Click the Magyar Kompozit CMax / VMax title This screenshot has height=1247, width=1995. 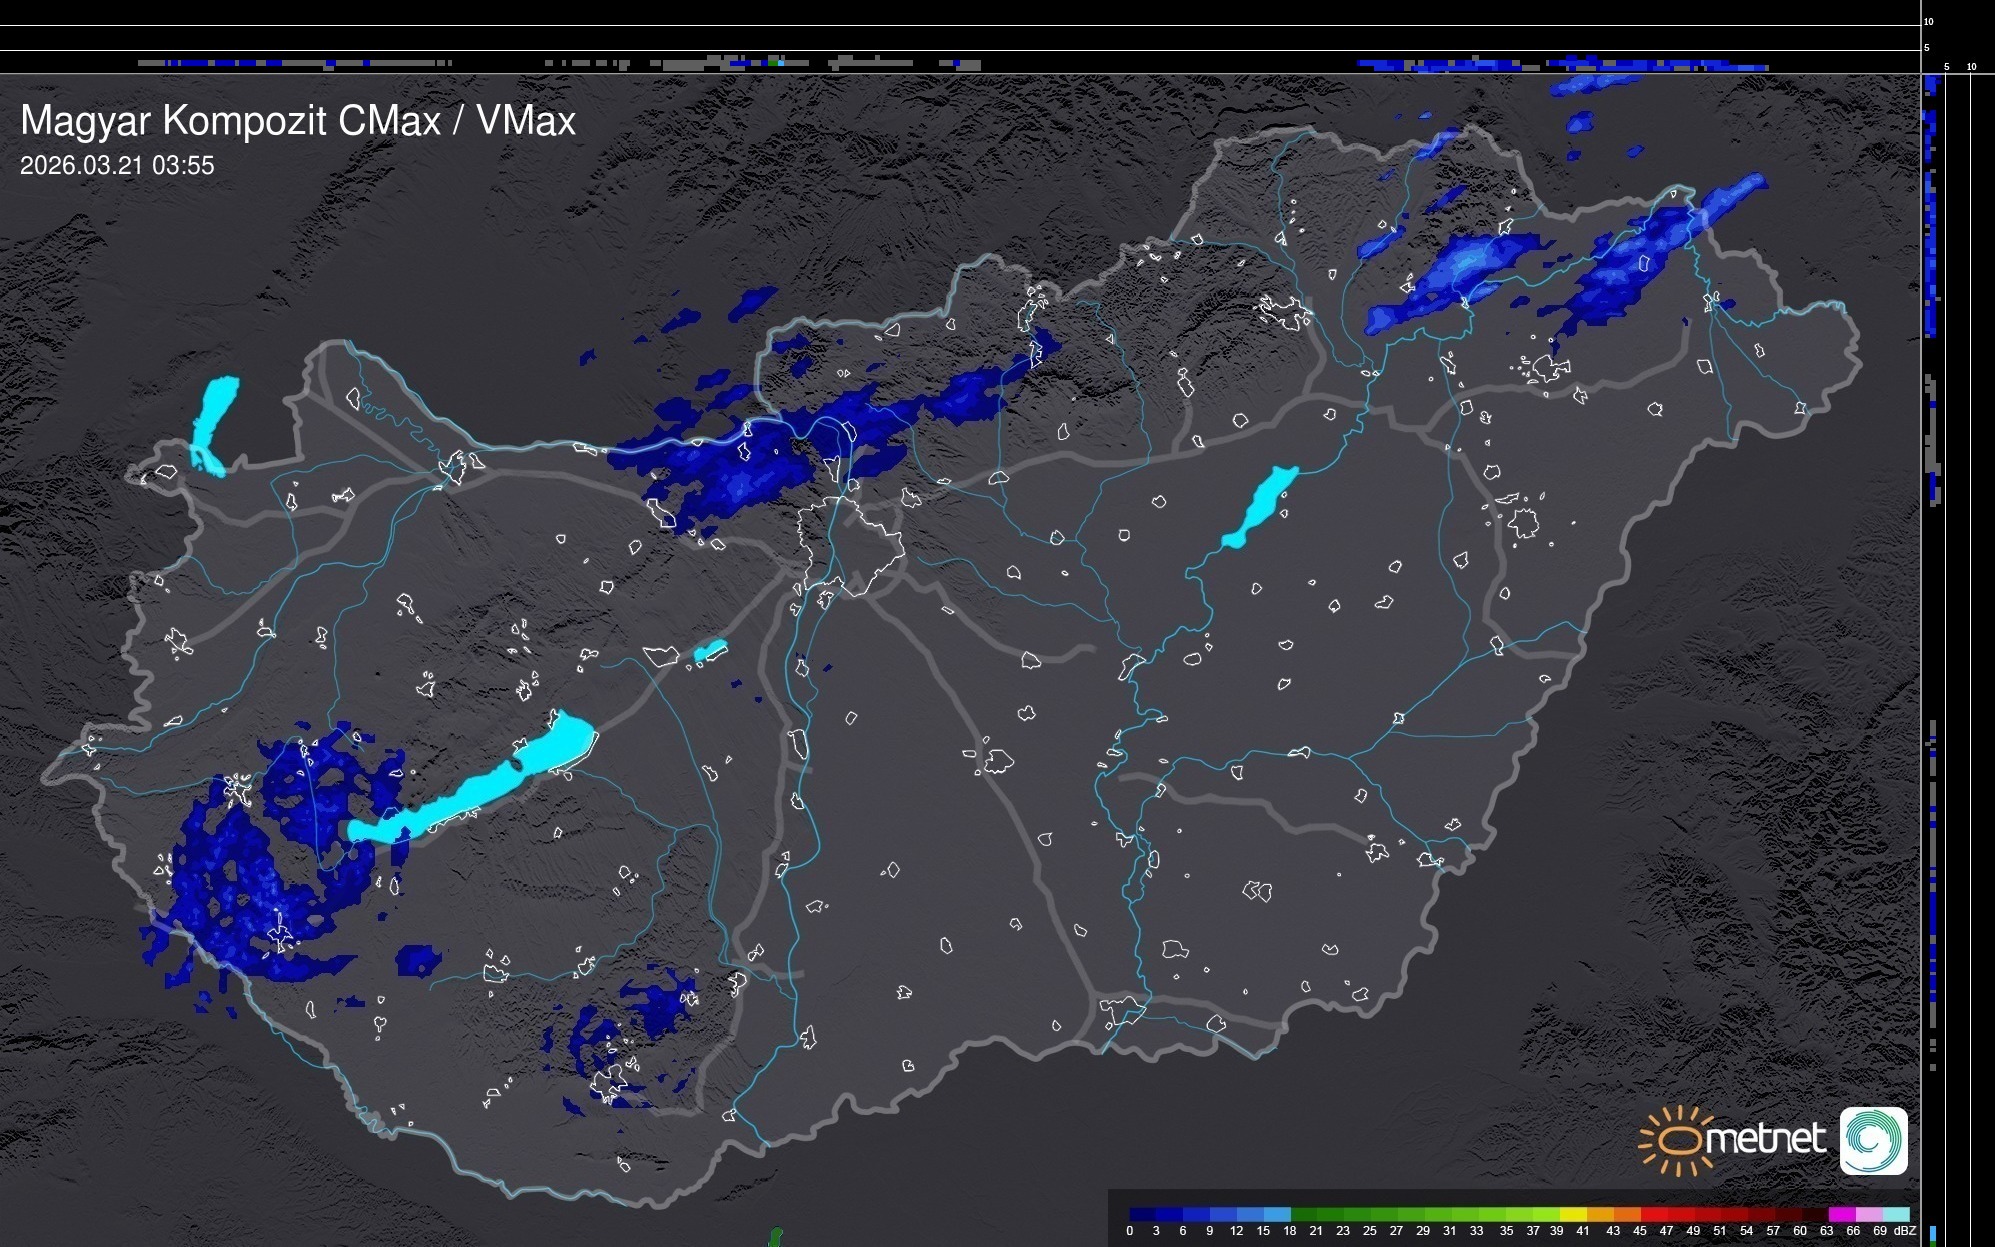[298, 120]
